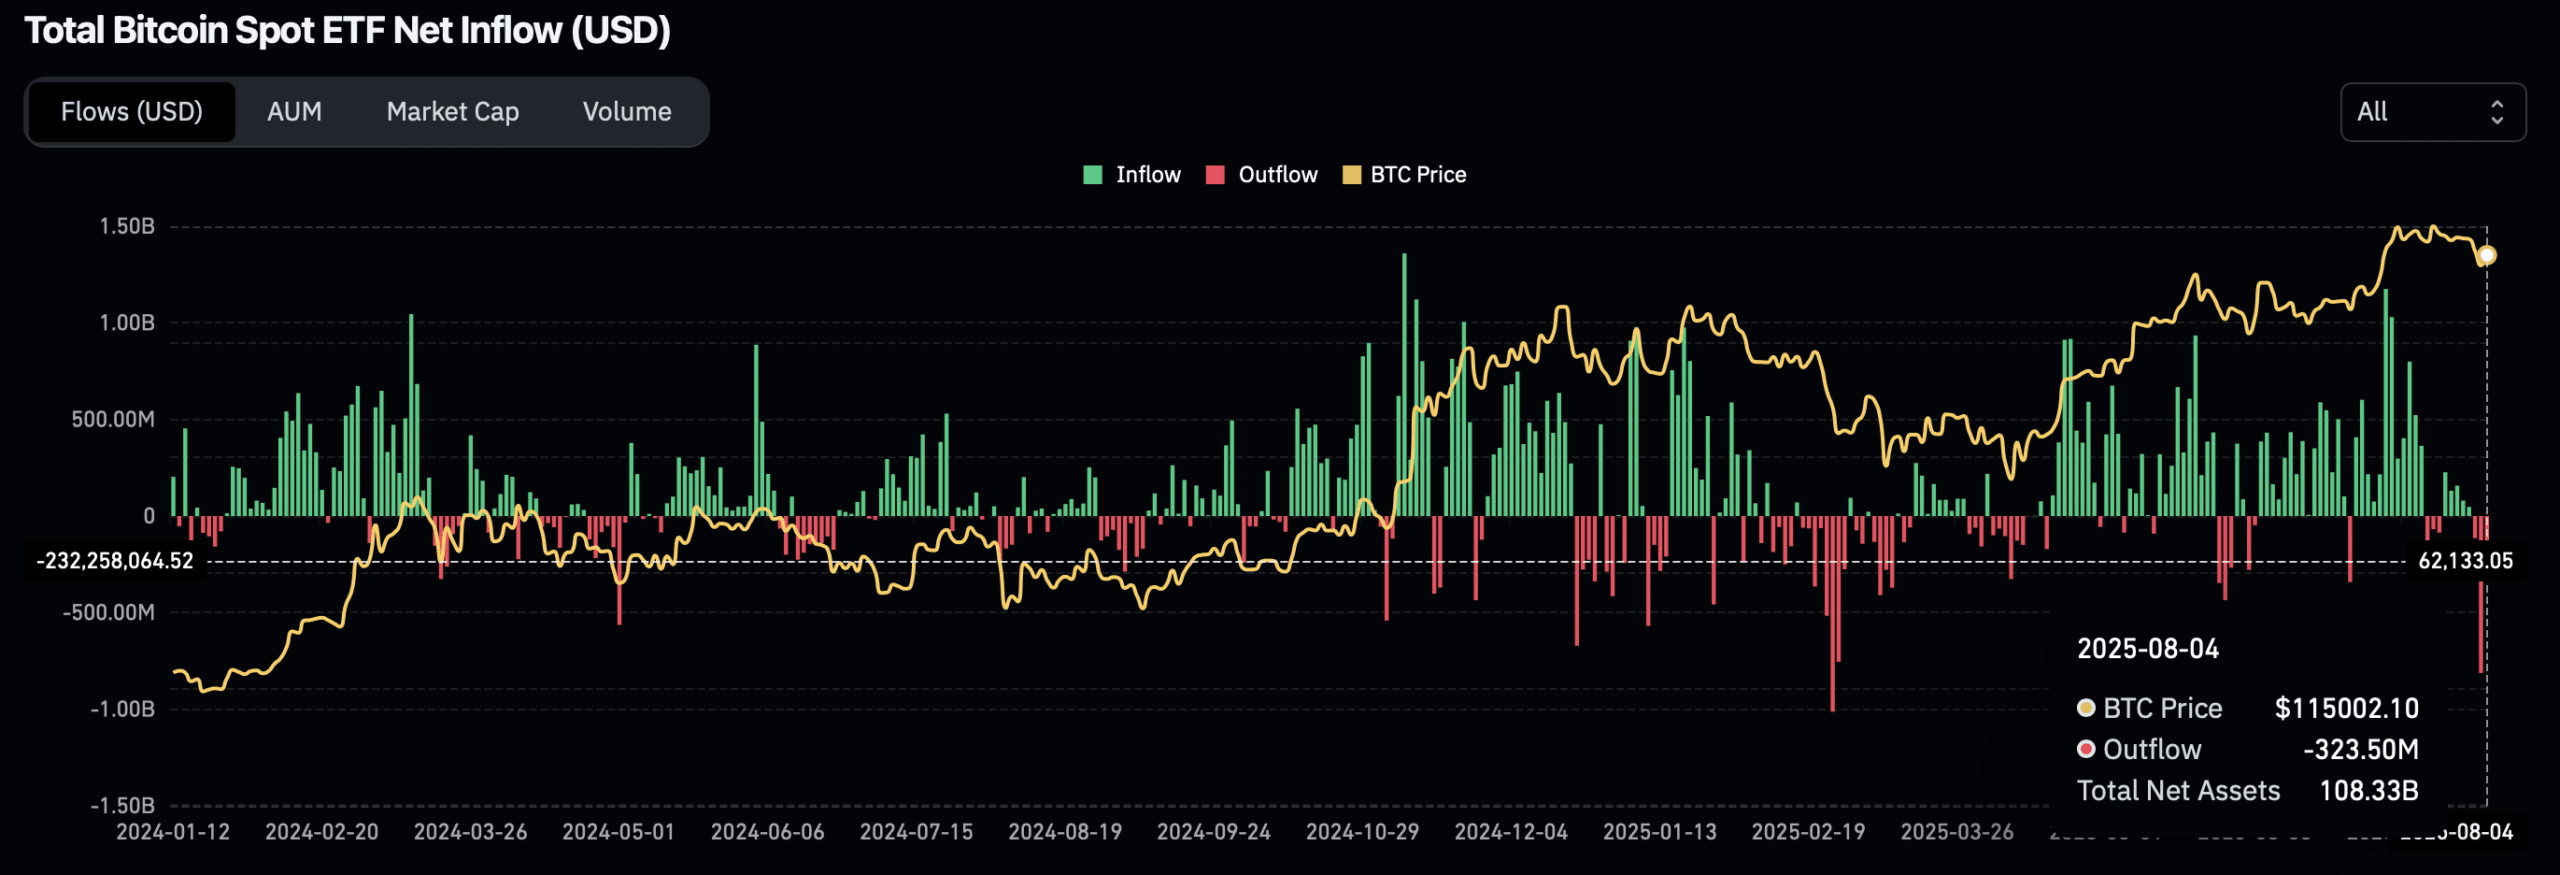Toggle the Inflow series label in legend
Viewport: 2560px width, 875px height.
1148,175
